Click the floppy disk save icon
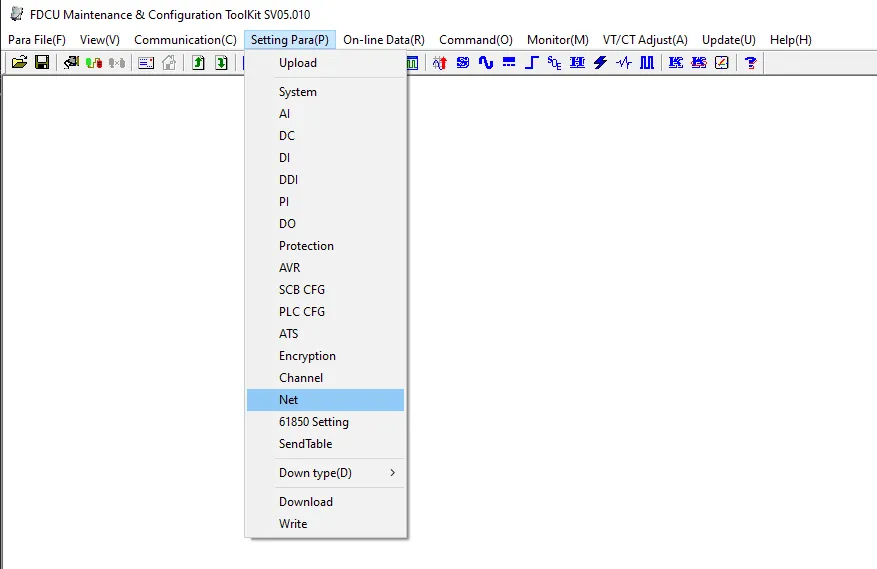Image resolution: width=877 pixels, height=569 pixels. click(x=42, y=62)
